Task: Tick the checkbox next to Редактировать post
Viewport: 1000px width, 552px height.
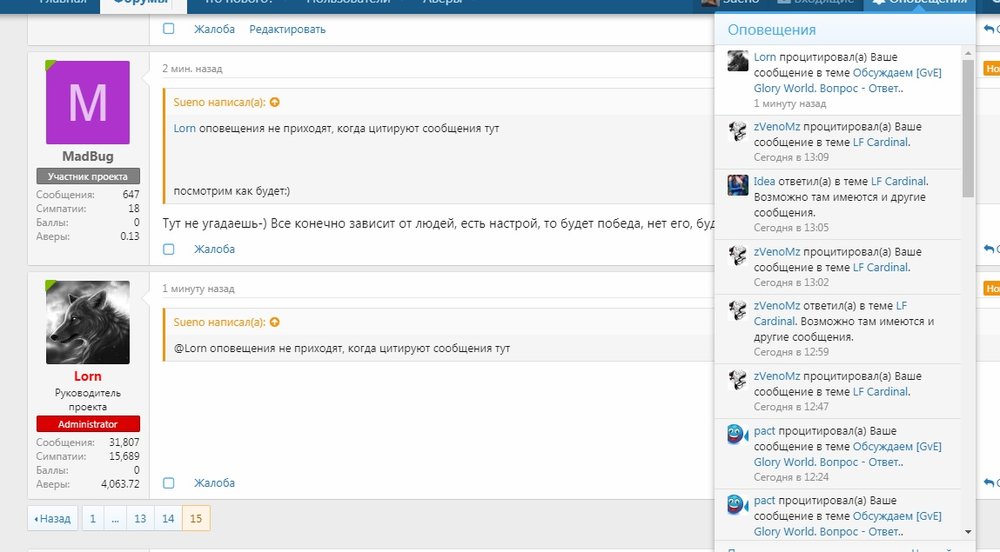Action: (169, 29)
